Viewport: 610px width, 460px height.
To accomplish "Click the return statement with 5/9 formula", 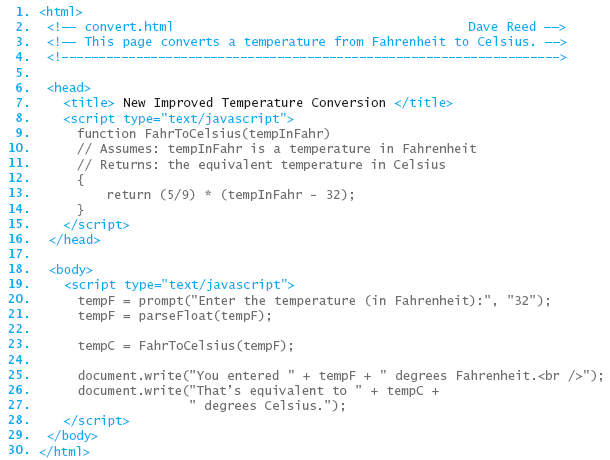I will [230, 195].
